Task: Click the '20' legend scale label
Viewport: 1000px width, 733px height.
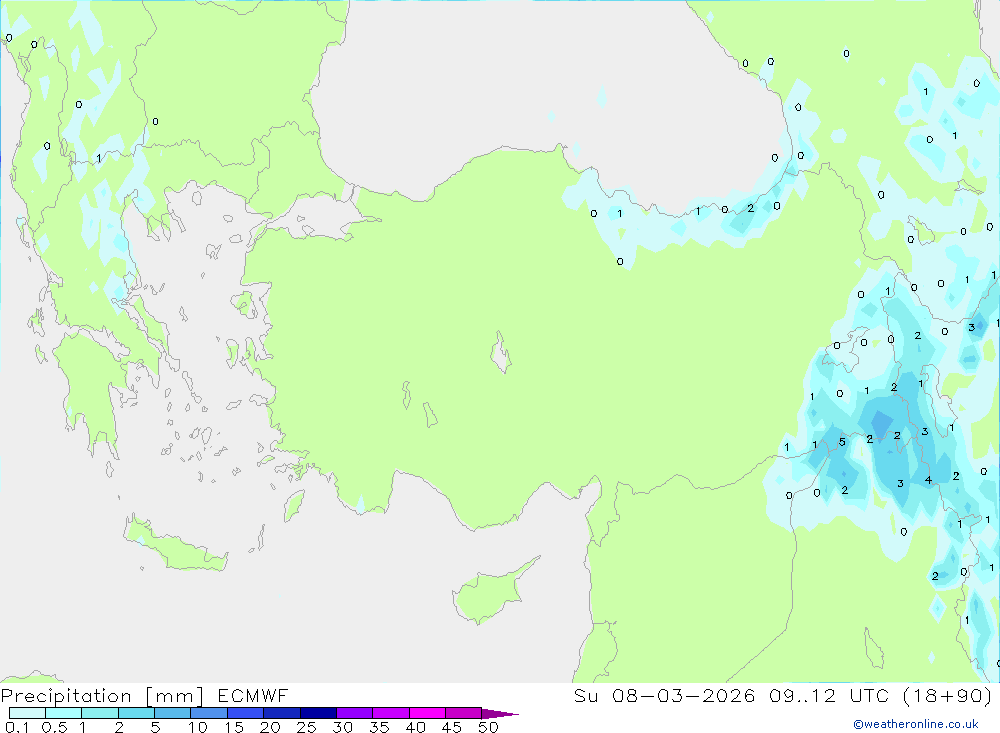Action: coord(270,727)
